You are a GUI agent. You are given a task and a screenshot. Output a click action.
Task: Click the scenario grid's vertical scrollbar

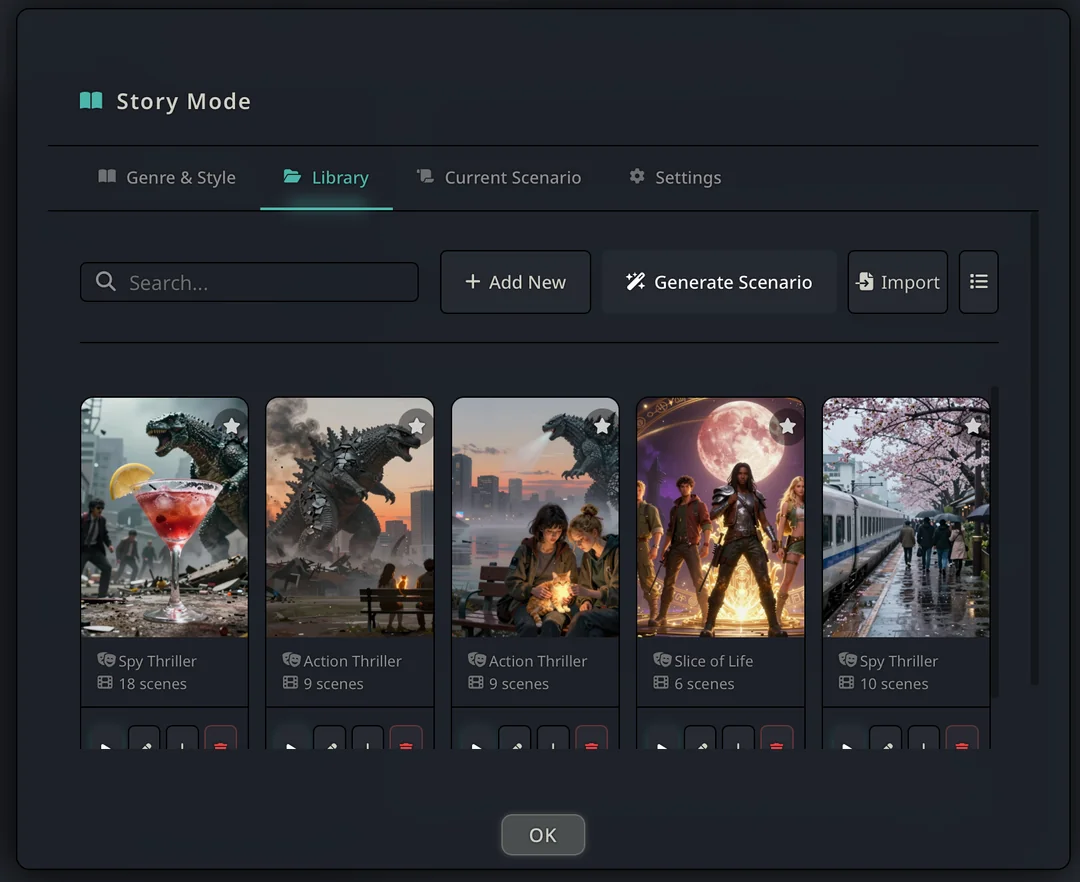[994, 540]
